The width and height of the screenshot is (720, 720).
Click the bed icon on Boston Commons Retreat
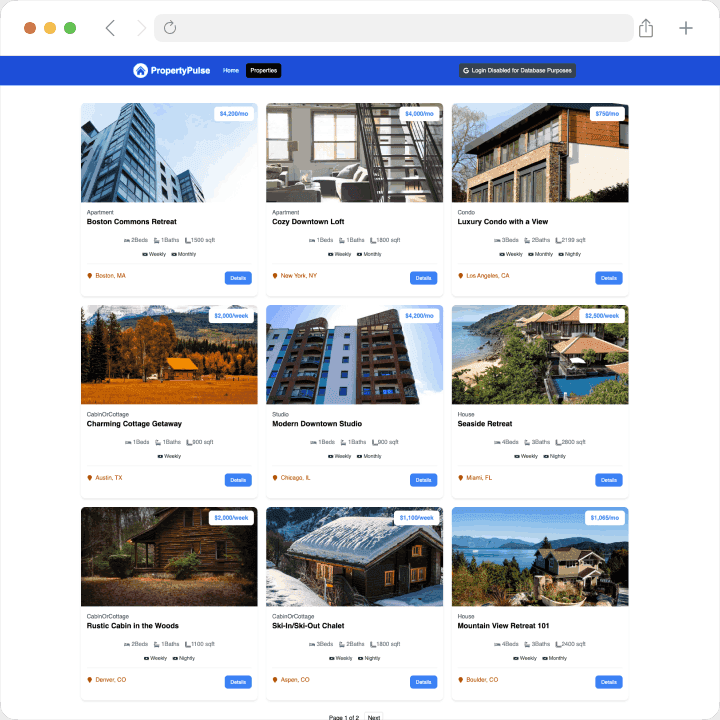pyautogui.click(x=127, y=240)
